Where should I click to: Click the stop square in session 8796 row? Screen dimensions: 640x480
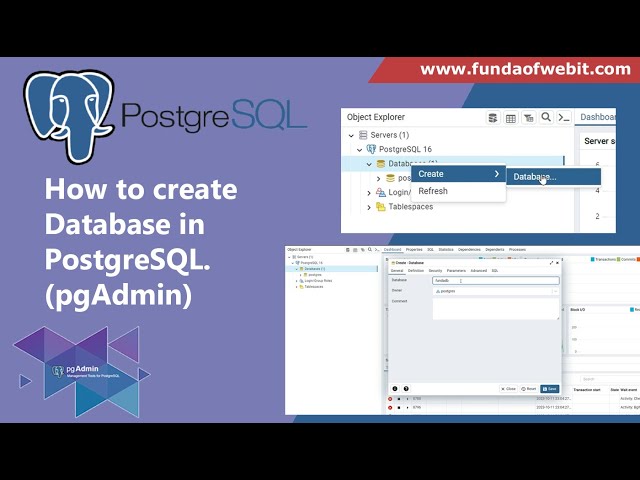point(399,407)
